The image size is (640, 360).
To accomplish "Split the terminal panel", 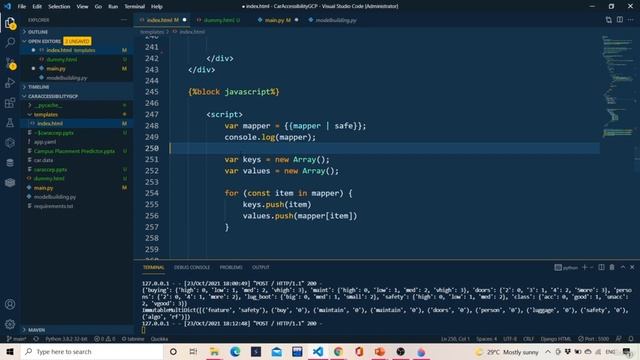I will [x=601, y=267].
